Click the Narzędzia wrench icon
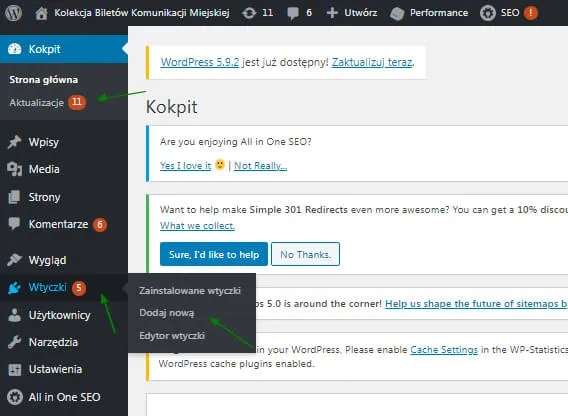This screenshot has width=568, height=416. click(14, 342)
